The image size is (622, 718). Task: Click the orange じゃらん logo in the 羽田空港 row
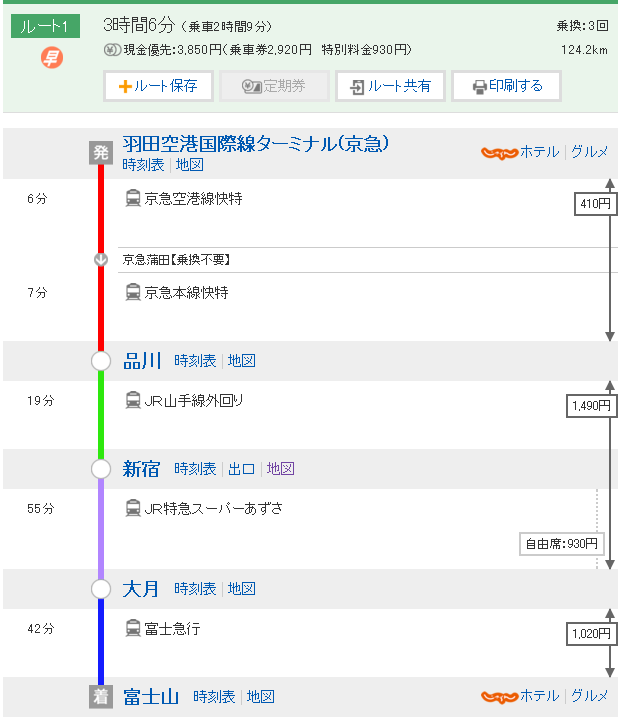[x=499, y=152]
